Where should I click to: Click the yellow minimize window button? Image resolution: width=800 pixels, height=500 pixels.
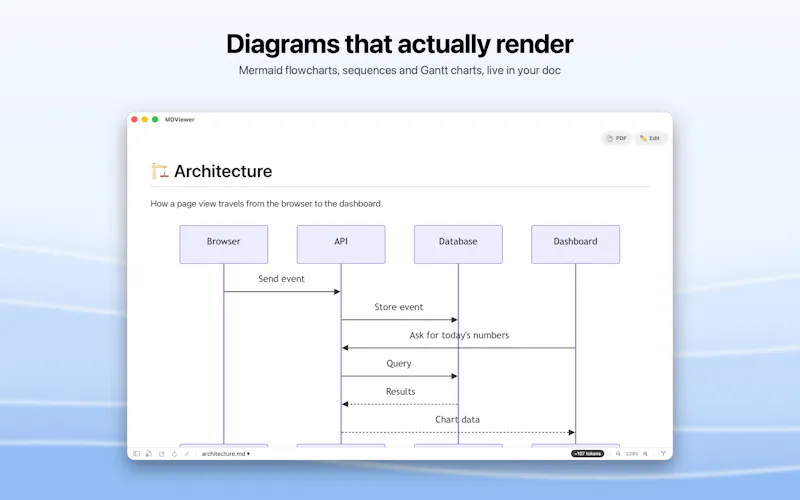(145, 119)
